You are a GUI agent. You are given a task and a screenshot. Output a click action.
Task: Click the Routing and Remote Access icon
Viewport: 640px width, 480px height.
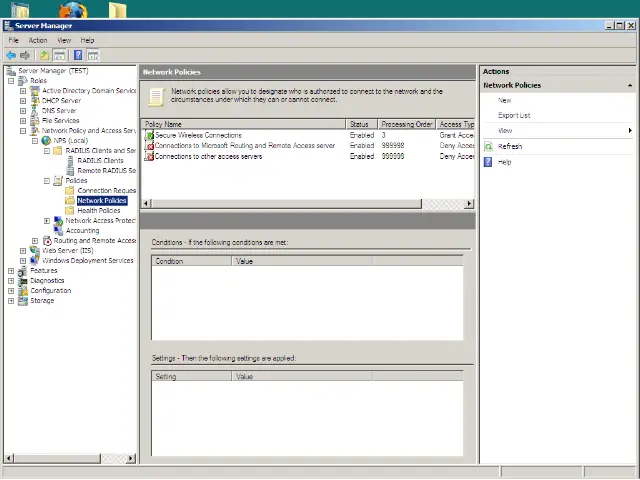click(47, 240)
